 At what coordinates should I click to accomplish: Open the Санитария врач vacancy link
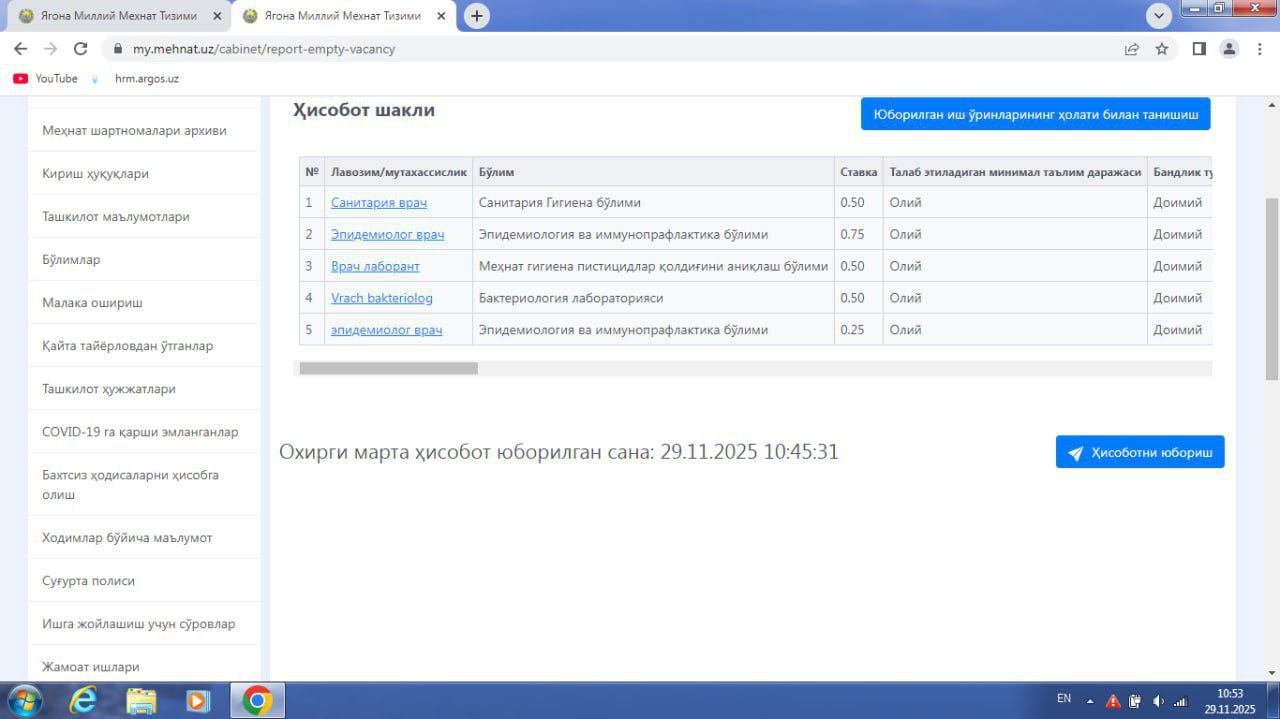tap(379, 203)
